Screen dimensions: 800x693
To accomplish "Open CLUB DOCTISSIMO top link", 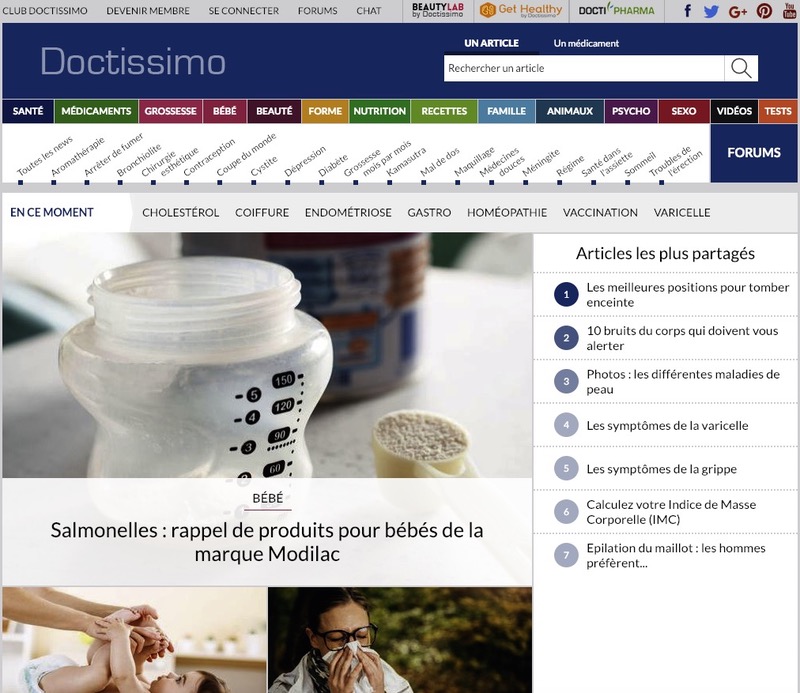I will (45, 11).
